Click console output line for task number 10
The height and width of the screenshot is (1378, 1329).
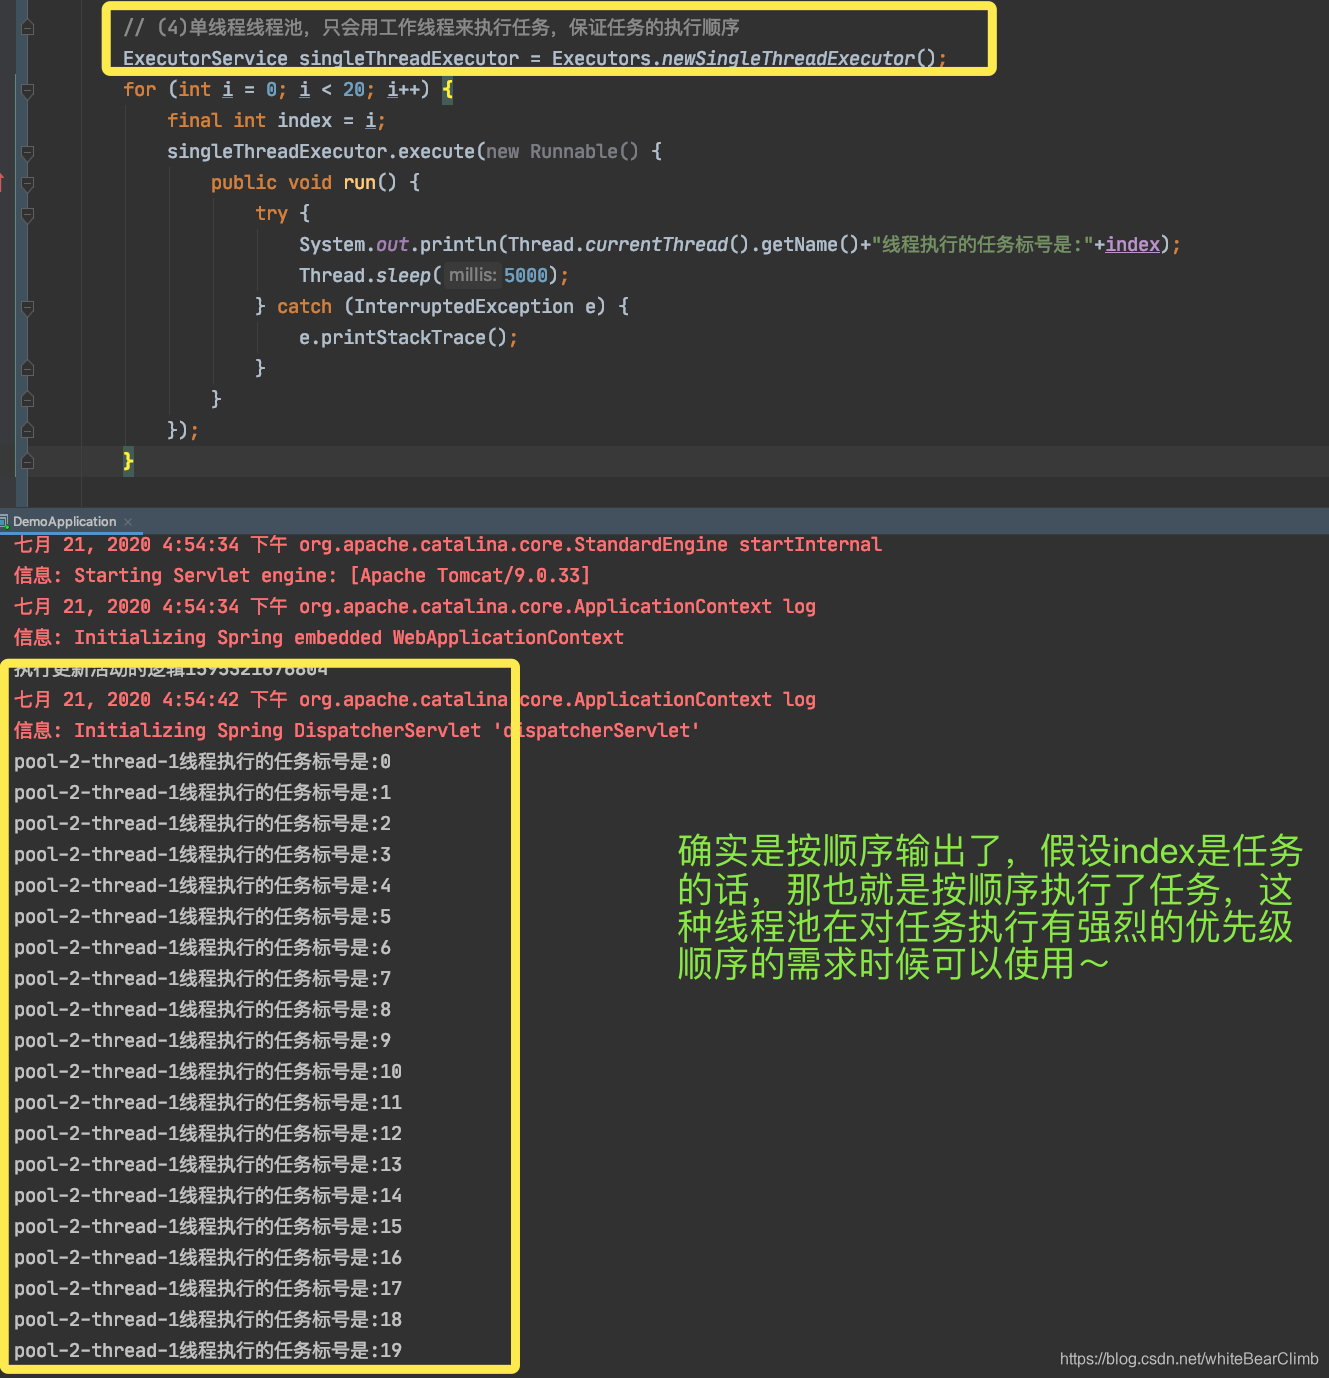coord(208,1072)
